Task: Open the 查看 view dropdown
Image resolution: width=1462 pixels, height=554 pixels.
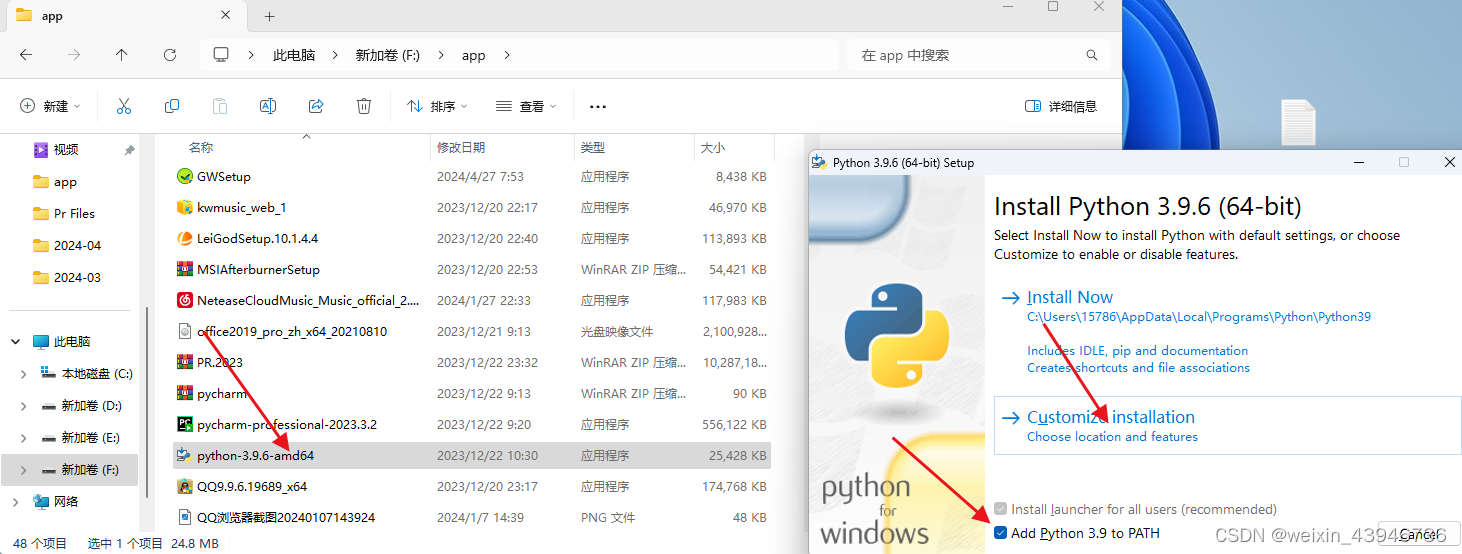Action: (x=526, y=106)
